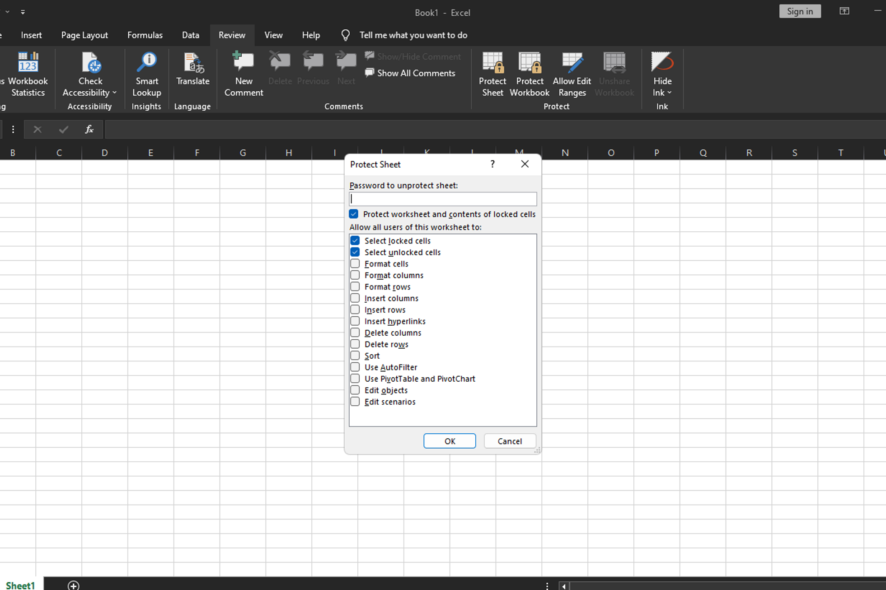Viewport: 886px width, 590px height.
Task: Click Show All Comments
Action: click(x=410, y=73)
